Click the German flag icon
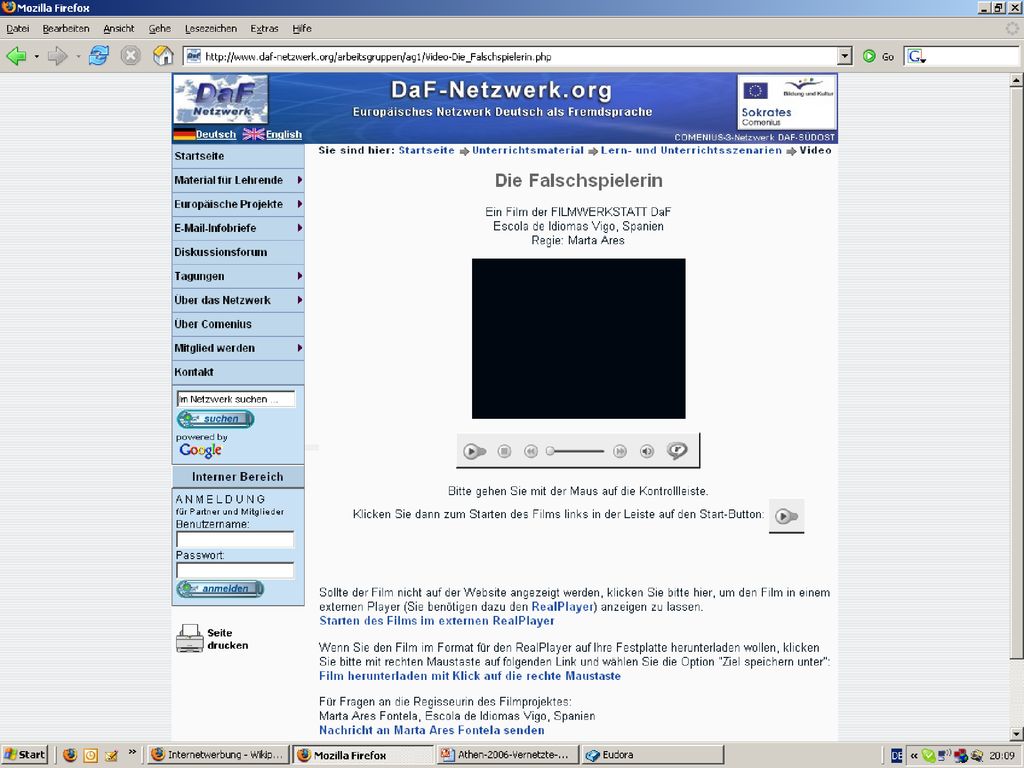1024x768 pixels. (184, 135)
